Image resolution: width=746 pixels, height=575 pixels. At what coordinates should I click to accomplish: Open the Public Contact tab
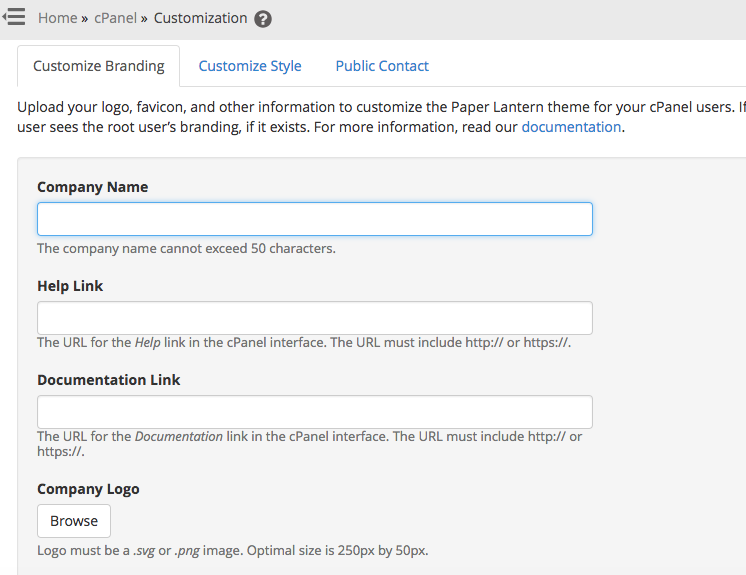pyautogui.click(x=382, y=66)
